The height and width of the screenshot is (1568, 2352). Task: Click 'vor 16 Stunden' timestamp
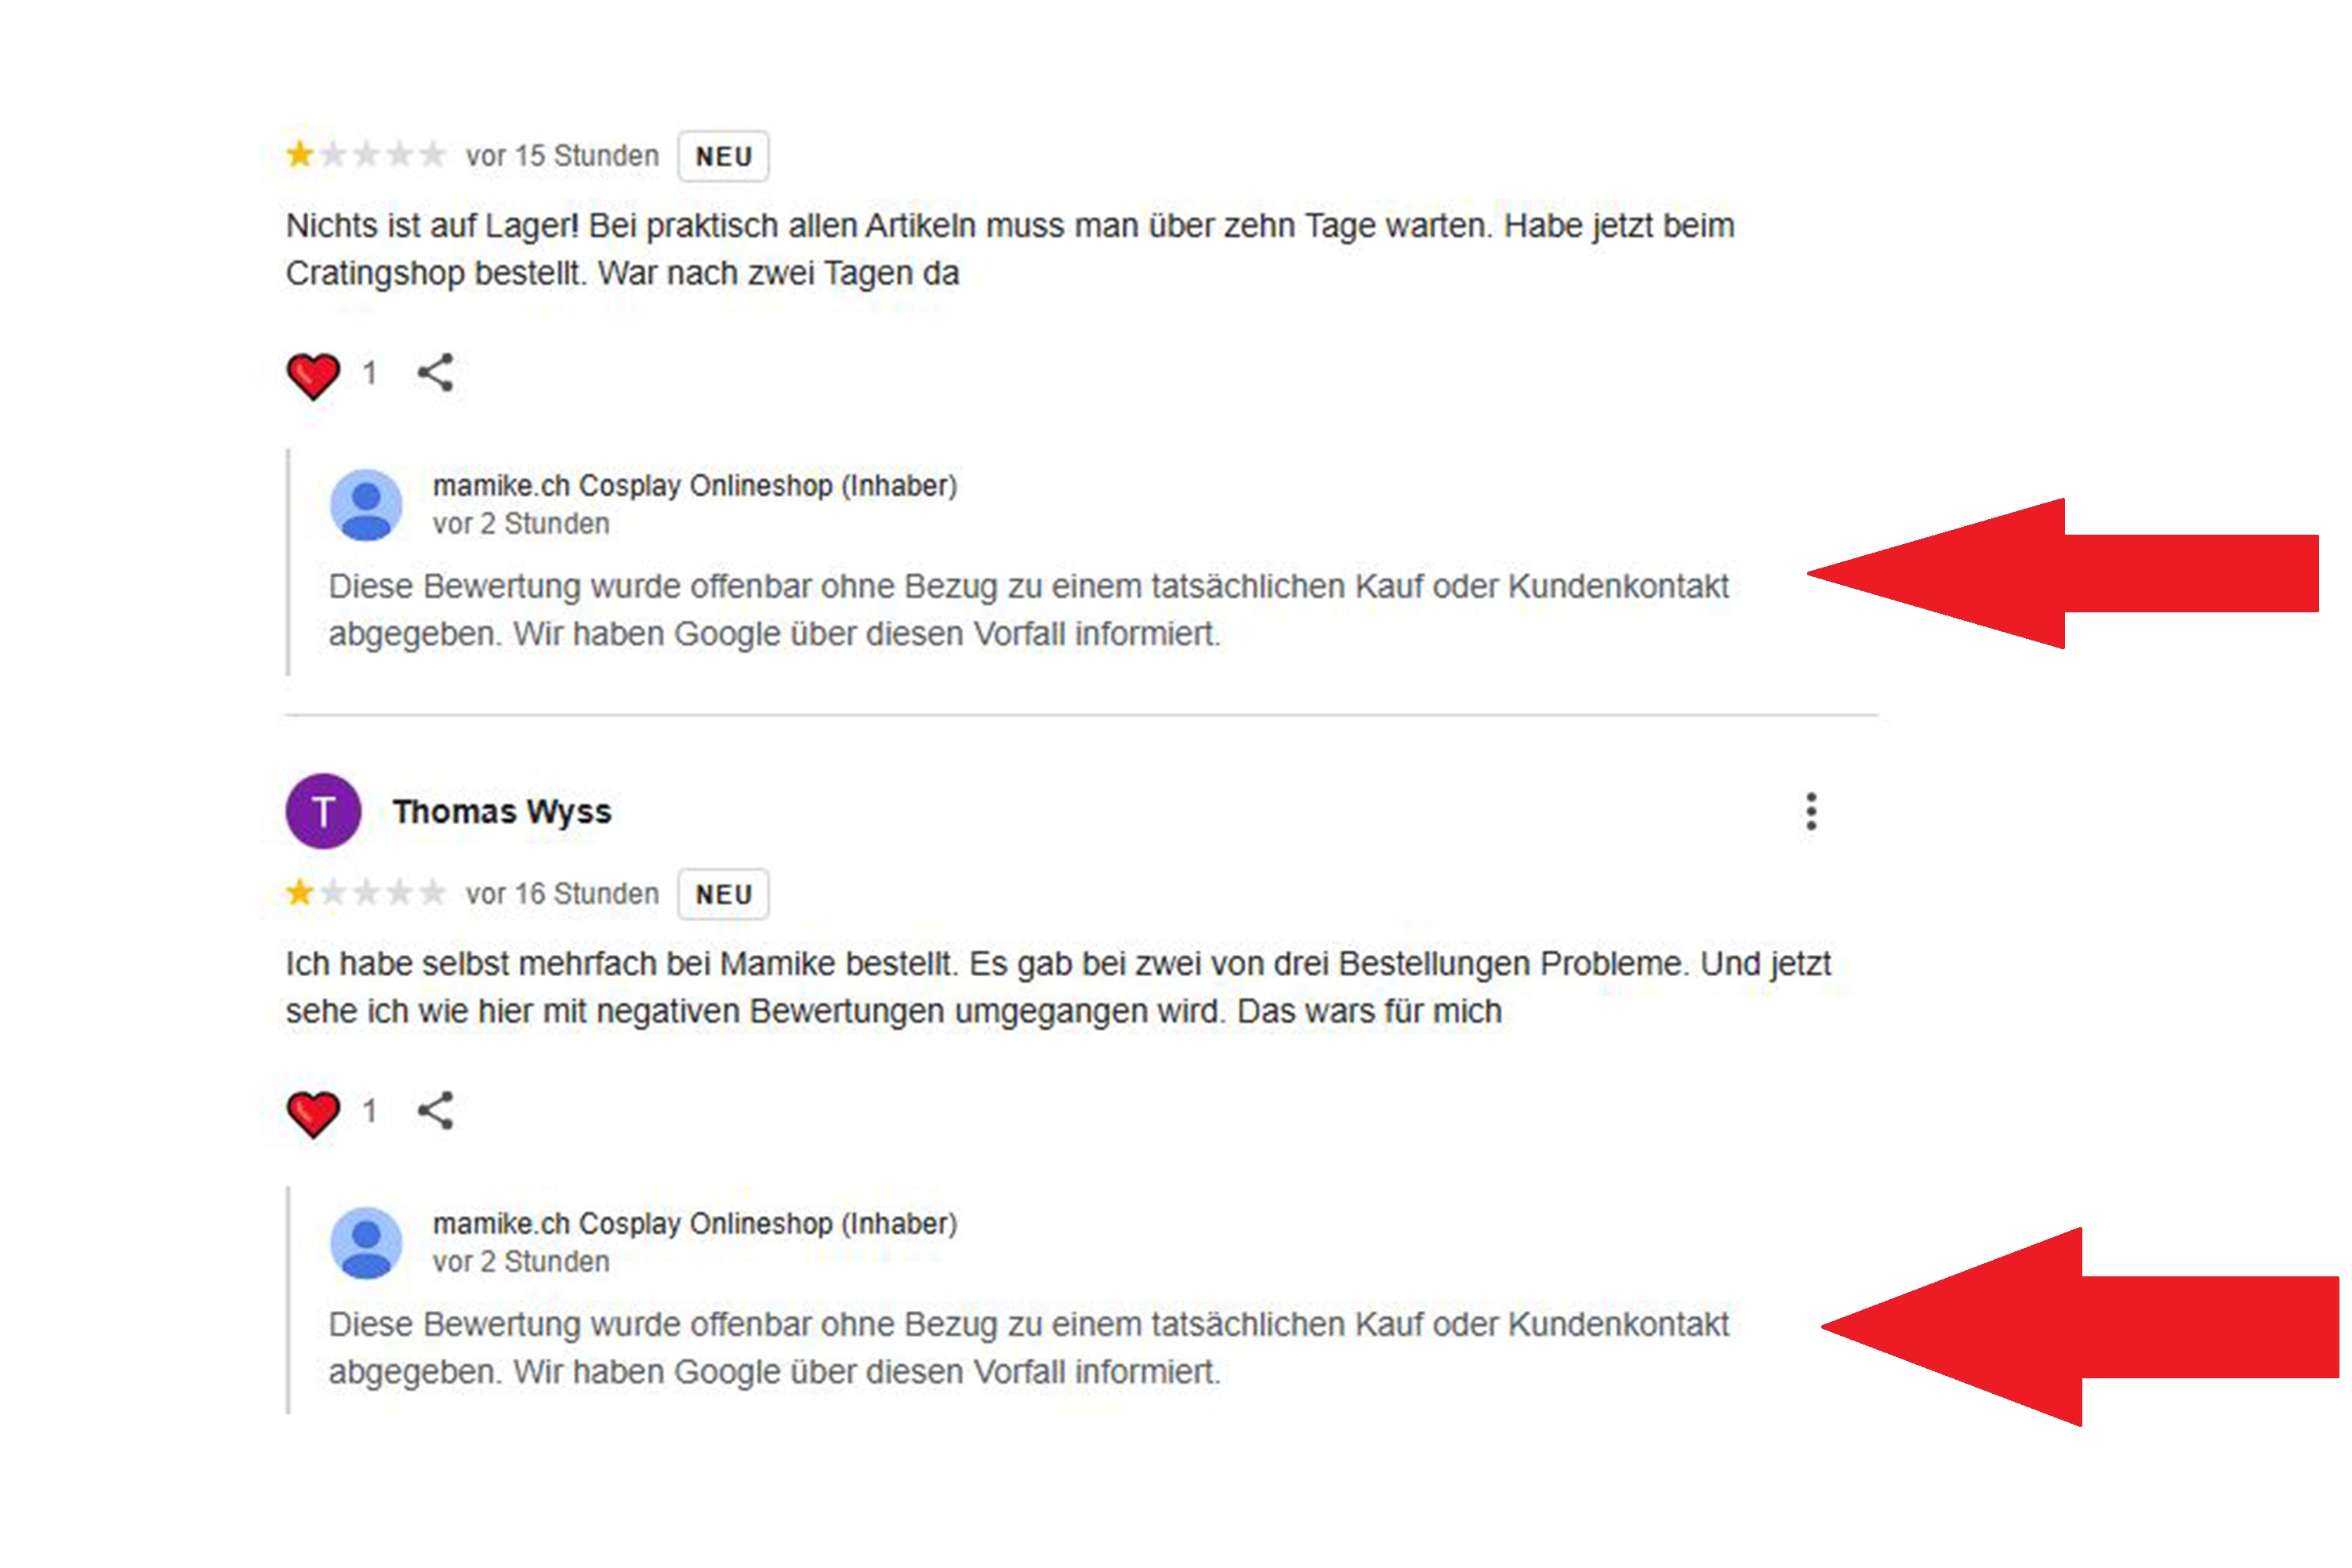(x=562, y=894)
